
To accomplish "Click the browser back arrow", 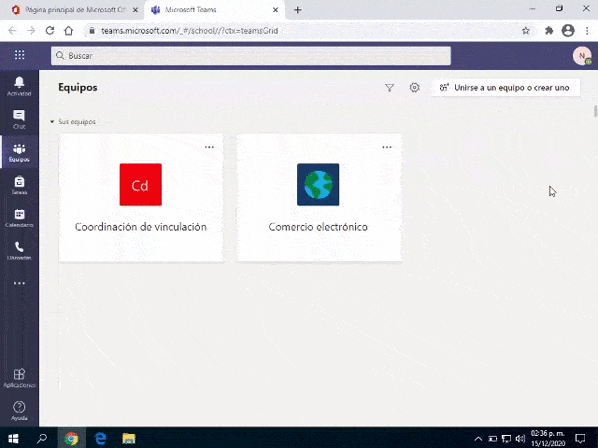I will pyautogui.click(x=12, y=31).
